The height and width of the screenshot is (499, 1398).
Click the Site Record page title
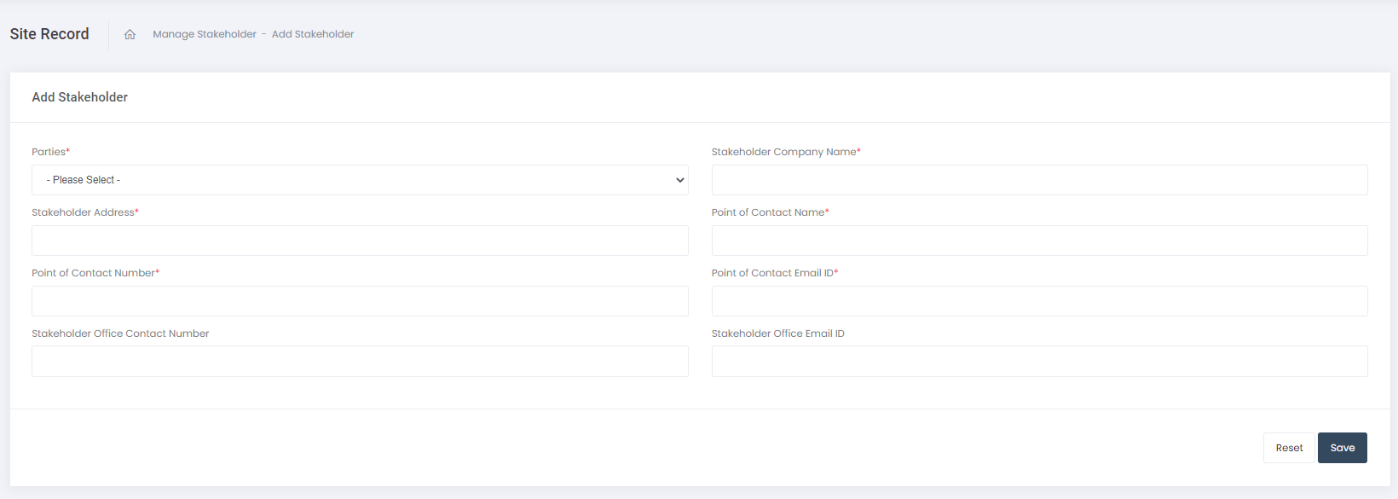pos(50,34)
